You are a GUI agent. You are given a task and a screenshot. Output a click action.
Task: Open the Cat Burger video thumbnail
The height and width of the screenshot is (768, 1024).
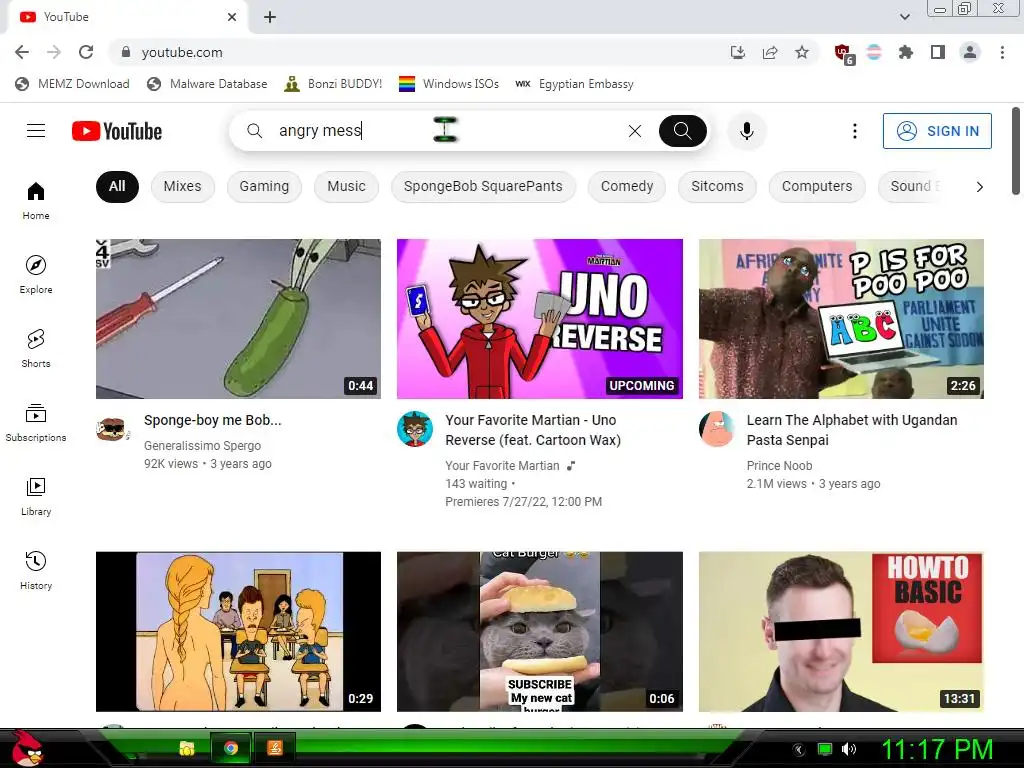click(539, 632)
